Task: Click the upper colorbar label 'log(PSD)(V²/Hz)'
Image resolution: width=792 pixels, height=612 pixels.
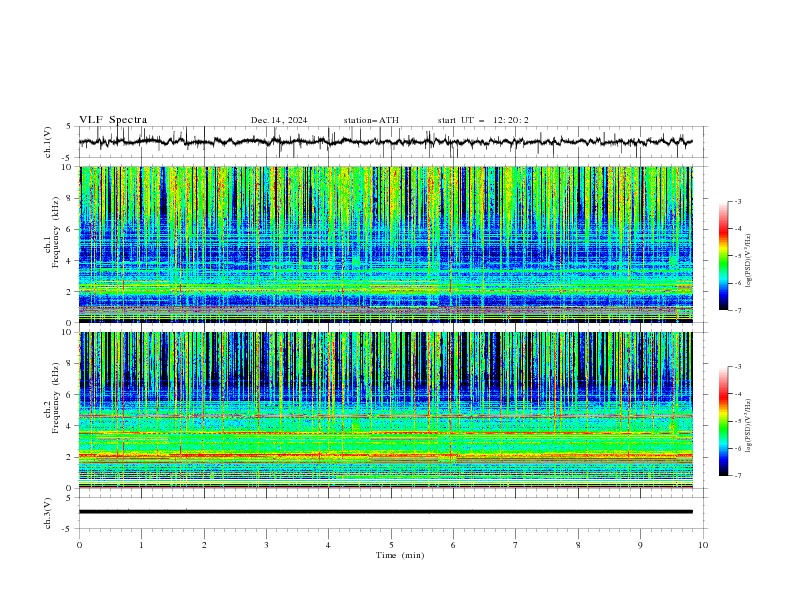Action: [x=748, y=261]
